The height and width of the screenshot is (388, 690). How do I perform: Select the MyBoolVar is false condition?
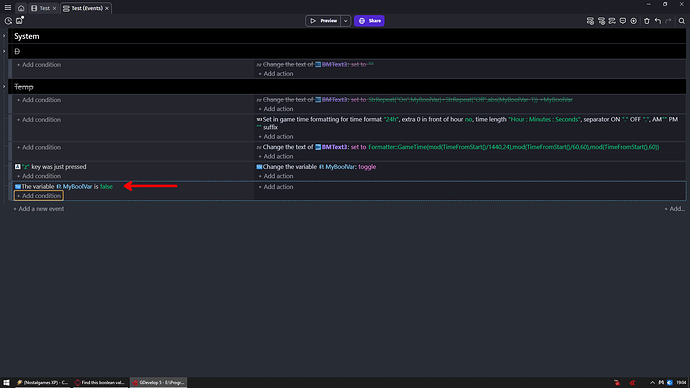pos(64,187)
